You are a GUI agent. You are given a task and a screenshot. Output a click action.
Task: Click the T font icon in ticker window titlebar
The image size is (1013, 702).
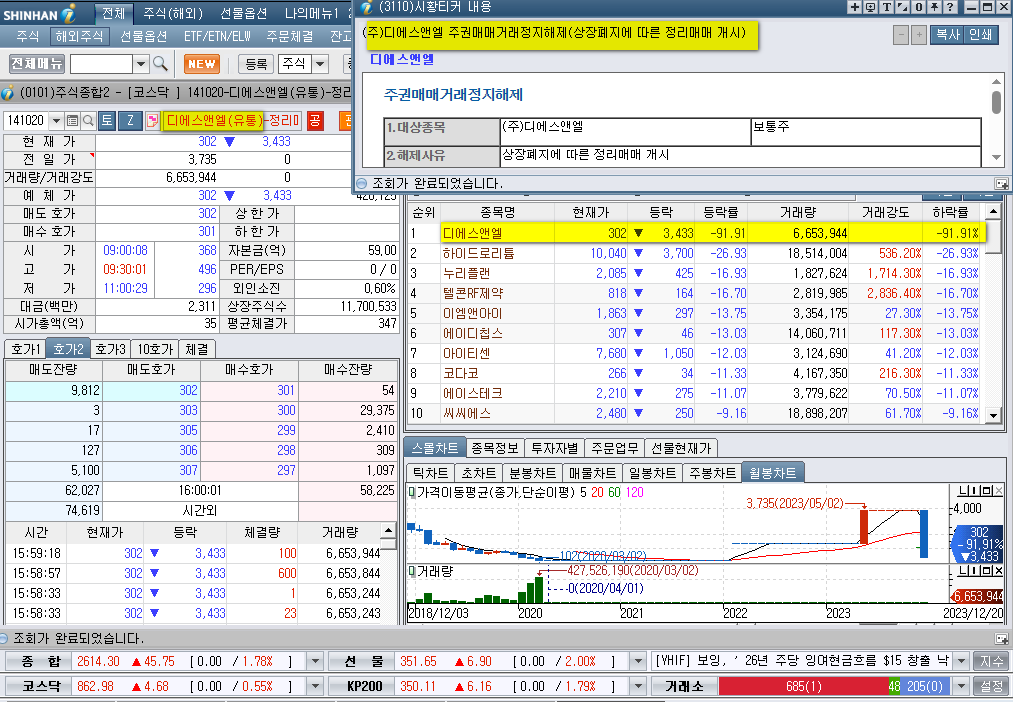pyautogui.click(x=886, y=8)
